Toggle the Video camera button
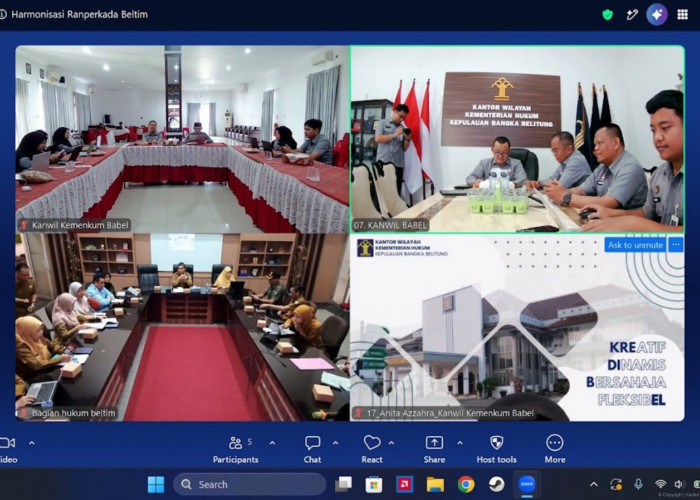The width and height of the screenshot is (700, 500). pyautogui.click(x=7, y=449)
